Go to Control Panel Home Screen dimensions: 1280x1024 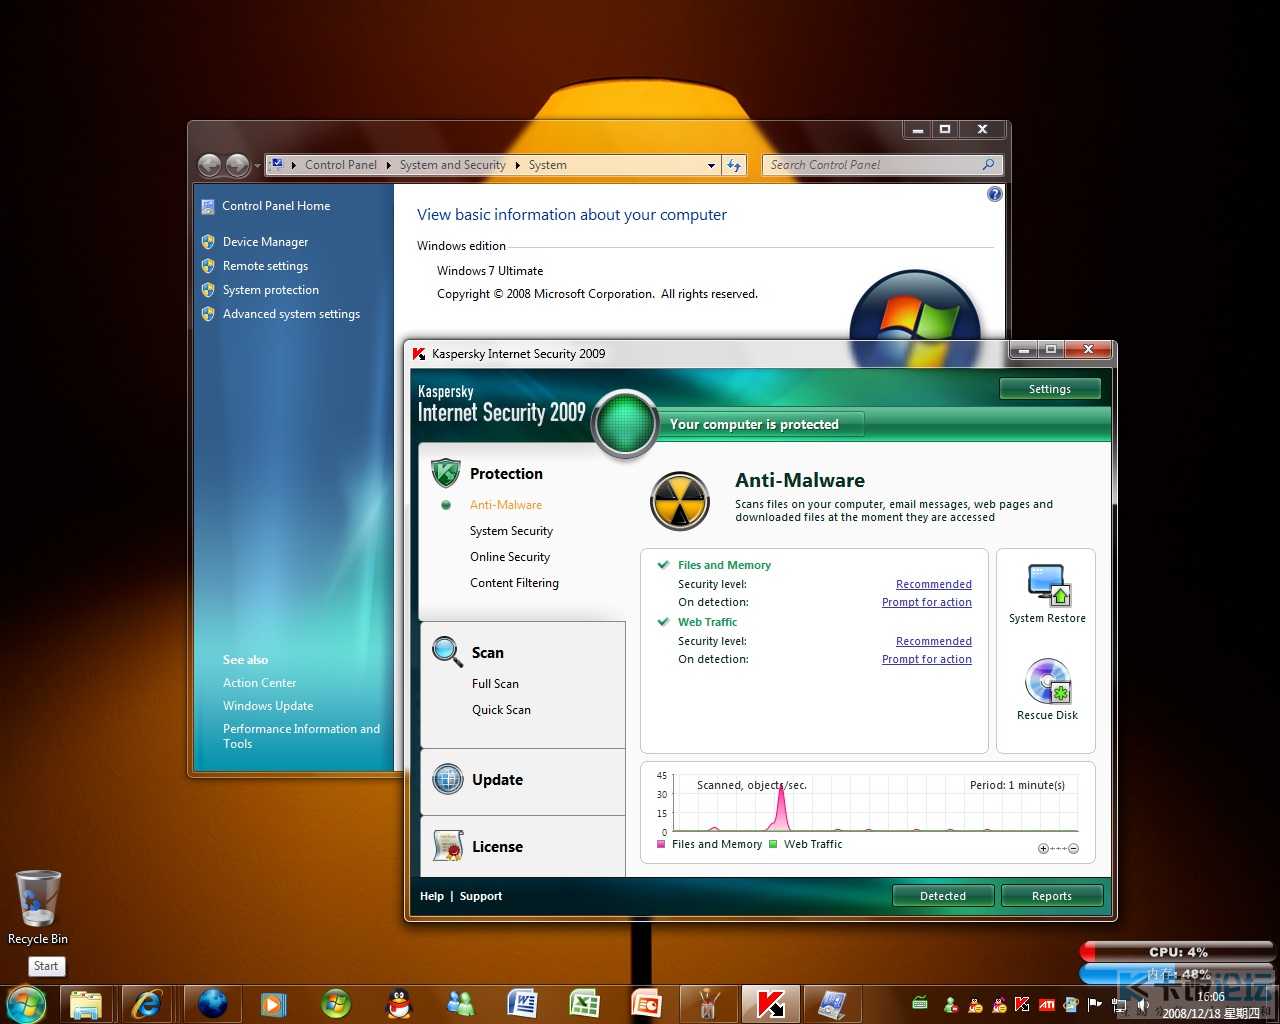pos(276,206)
